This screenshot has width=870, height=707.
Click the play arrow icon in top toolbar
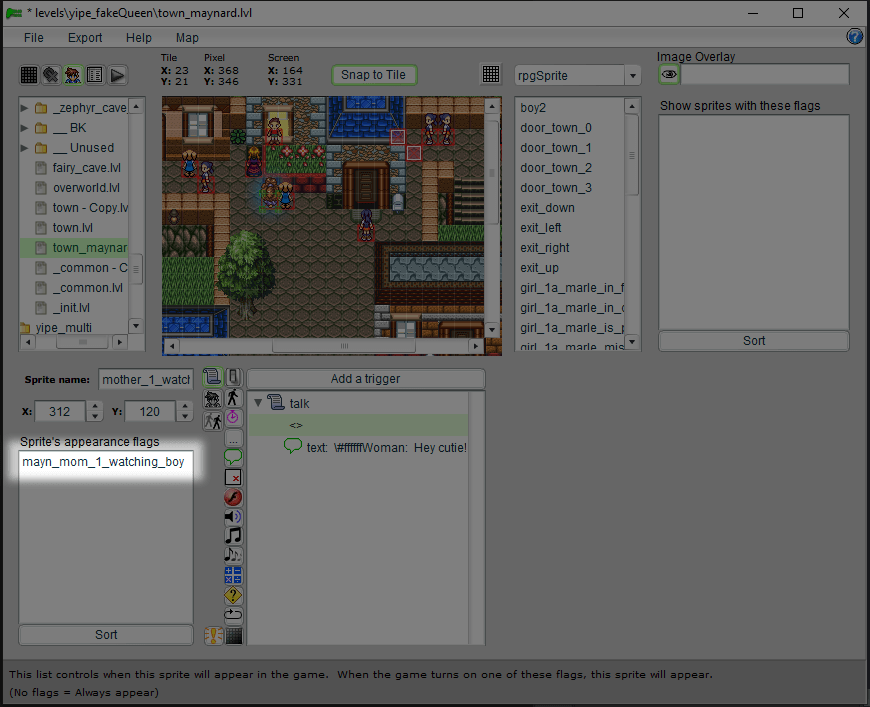pyautogui.click(x=117, y=75)
